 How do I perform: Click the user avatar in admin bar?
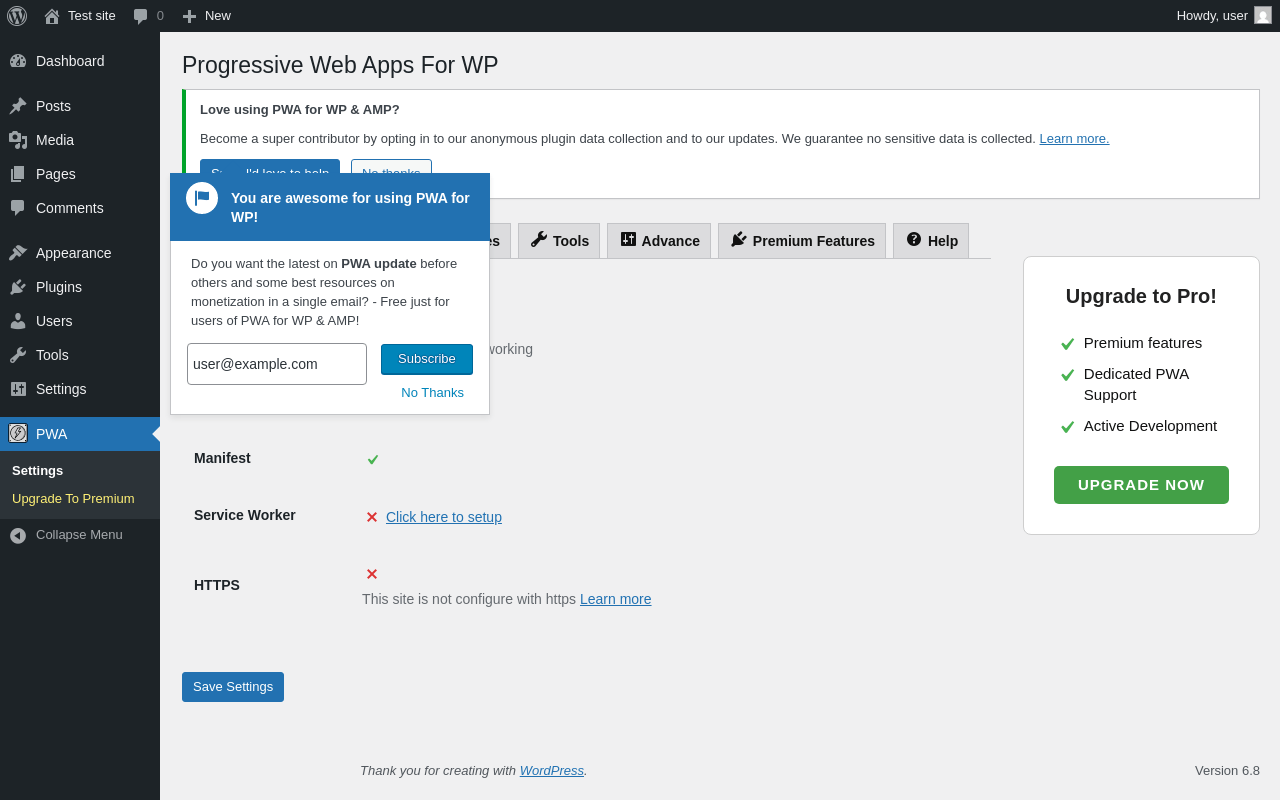1263,15
